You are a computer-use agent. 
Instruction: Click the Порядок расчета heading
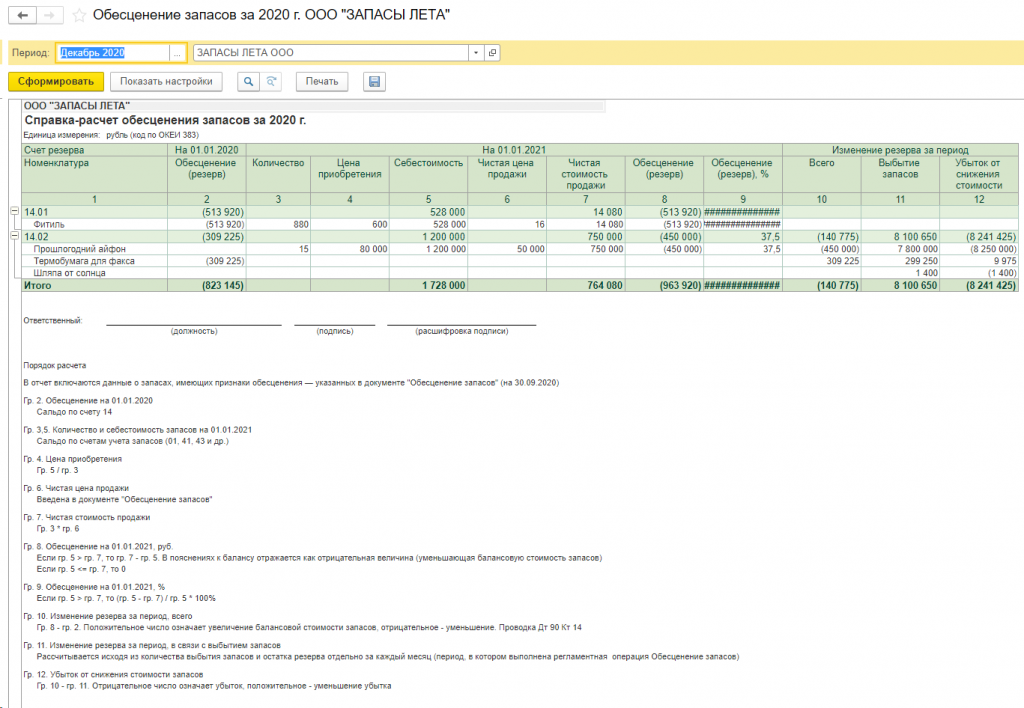[55, 366]
